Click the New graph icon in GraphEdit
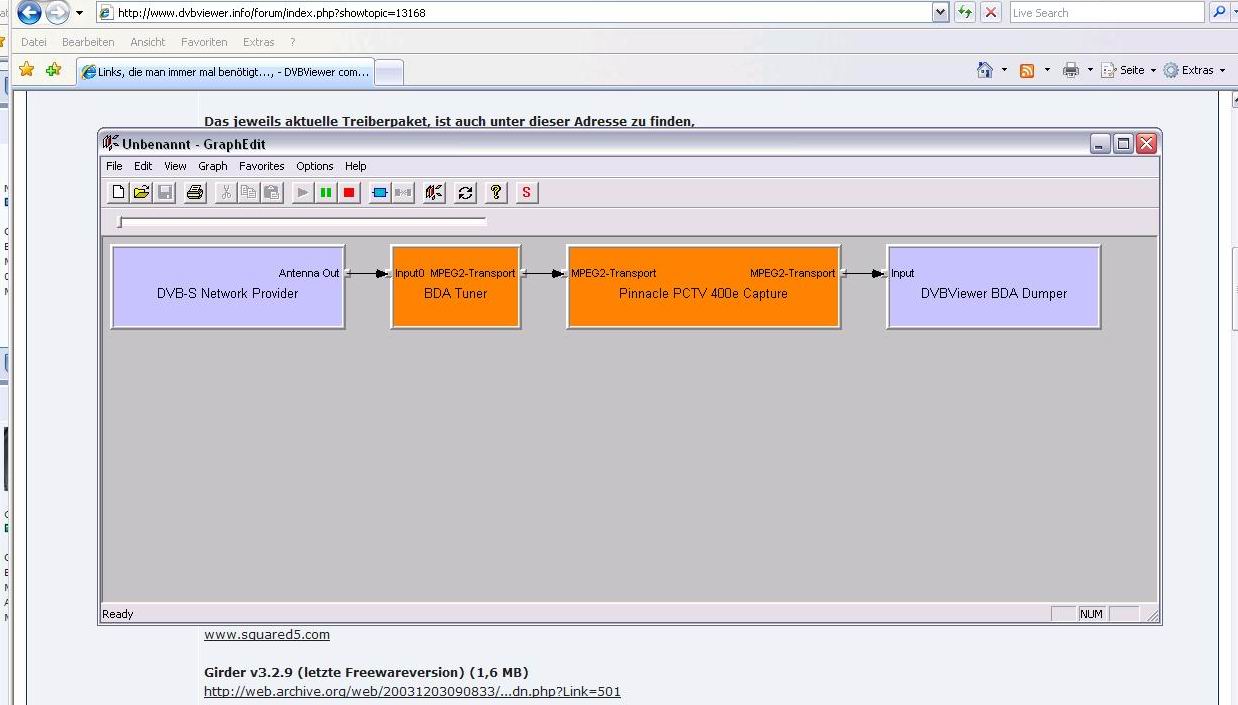This screenshot has width=1238, height=705. point(119,193)
